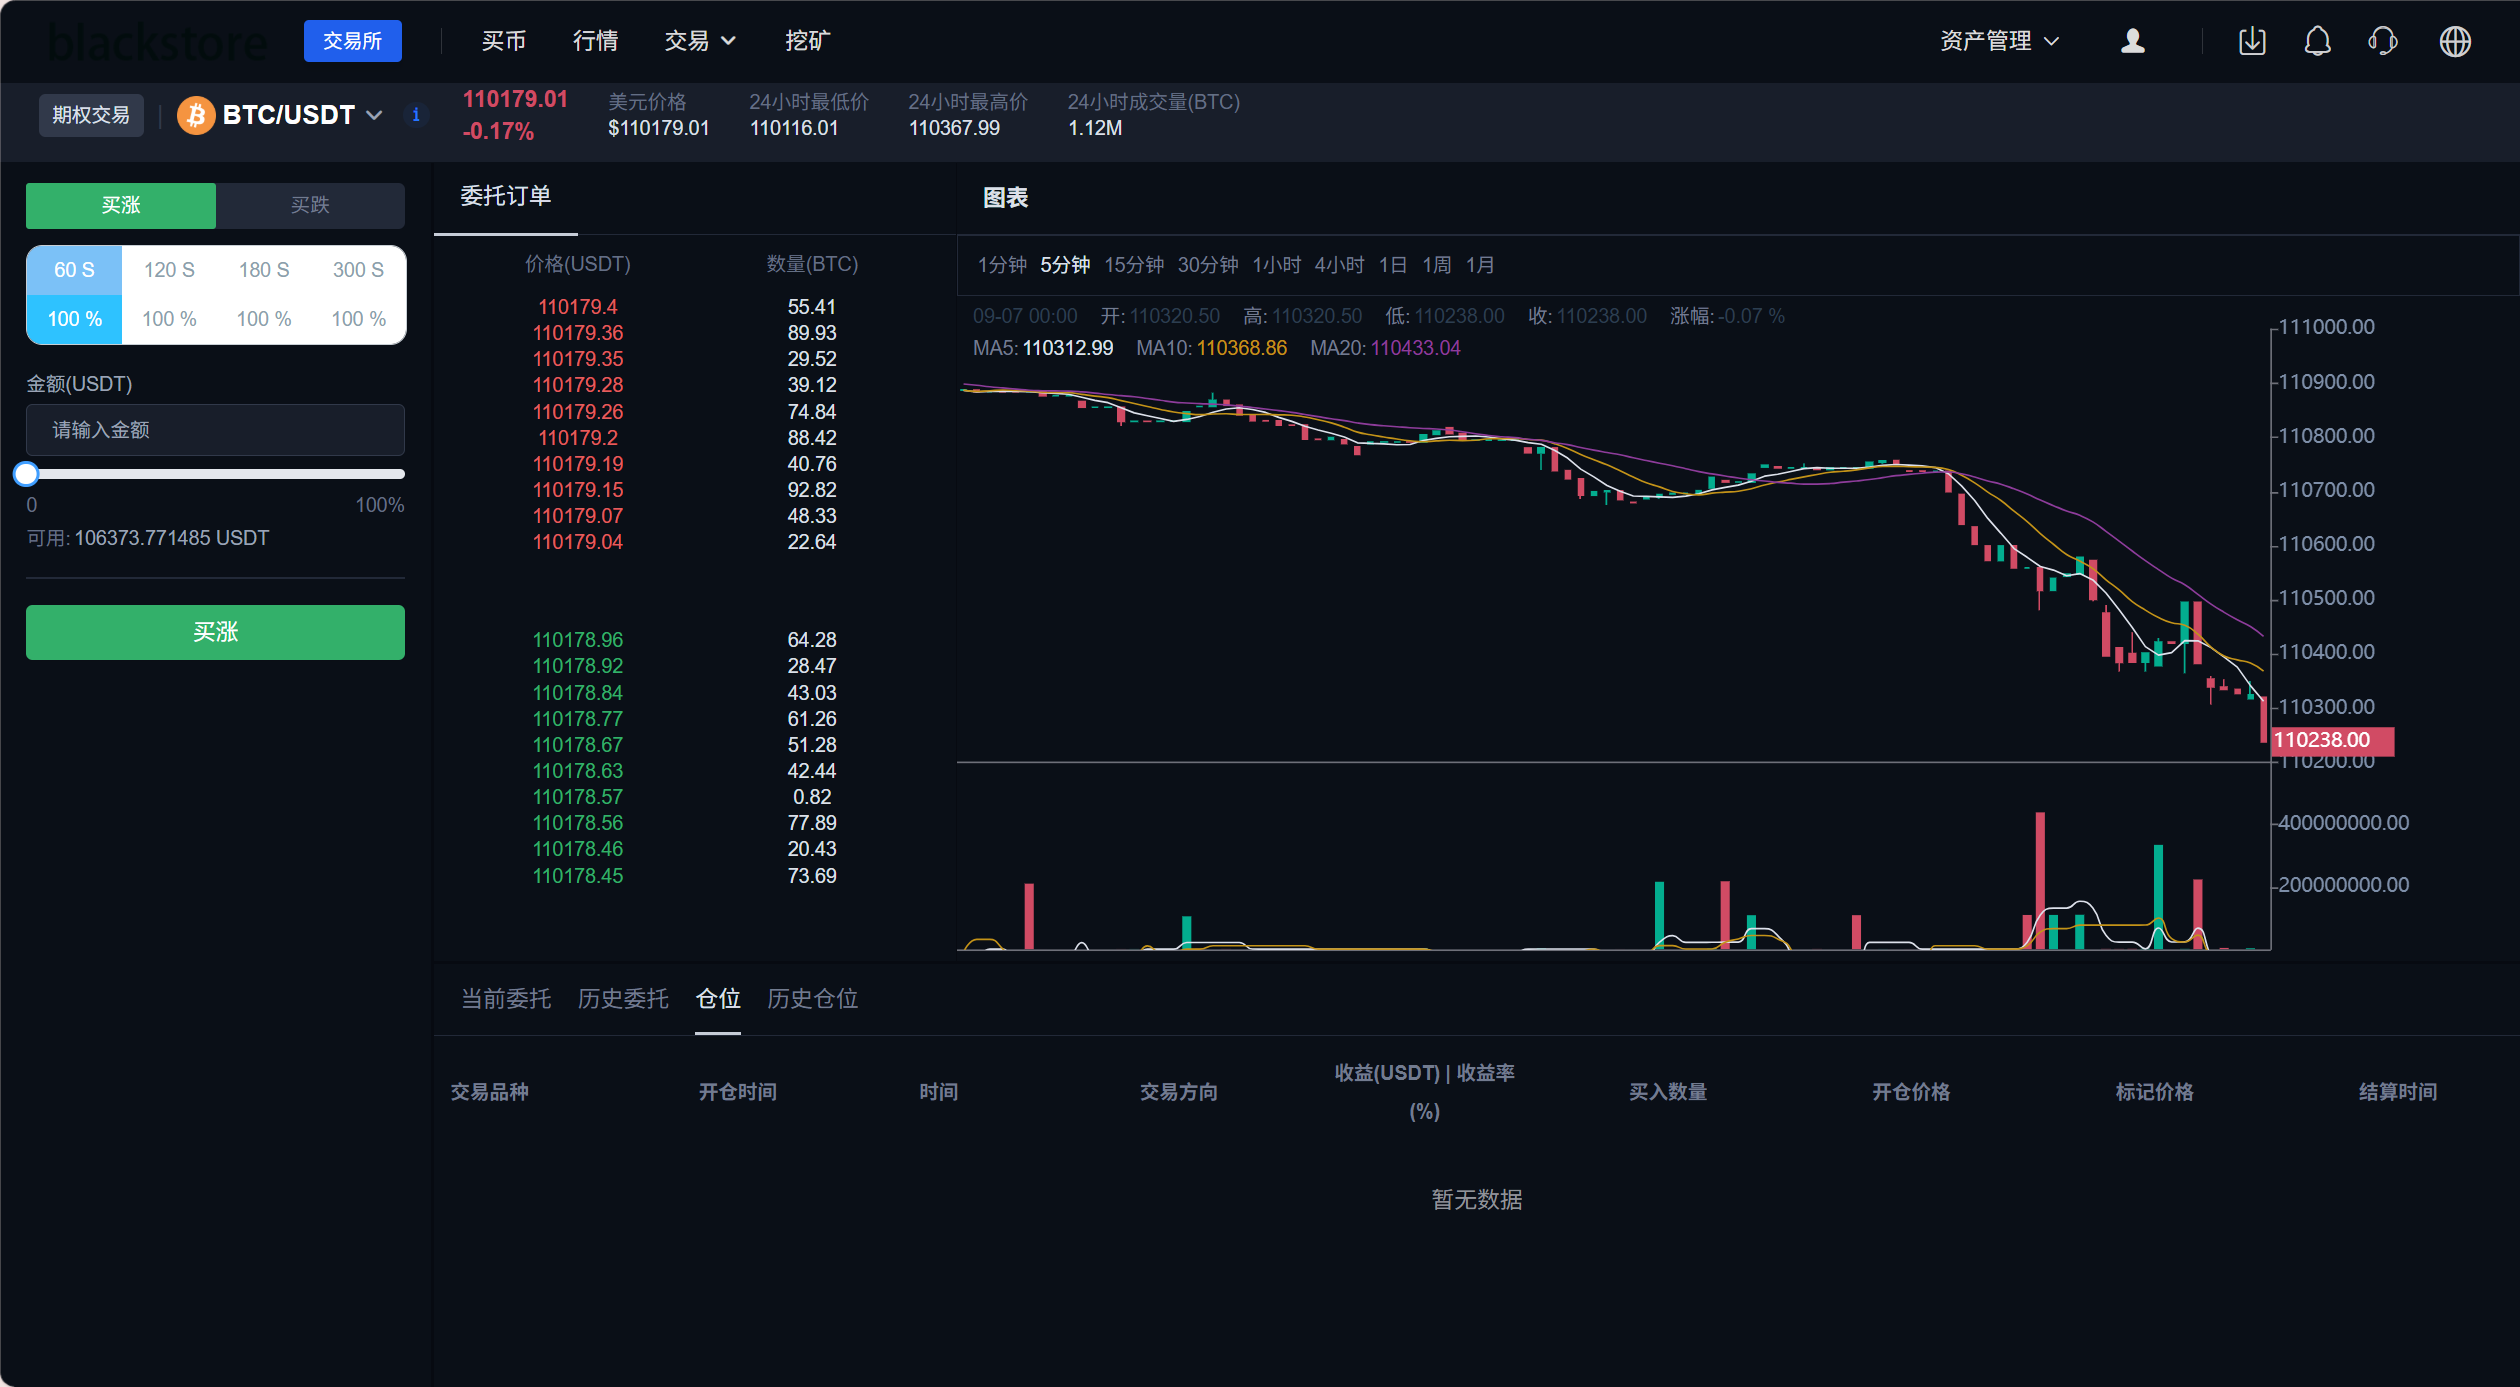Select the 15分钟 chart interval
The width and height of the screenshot is (2520, 1387).
click(x=1133, y=265)
